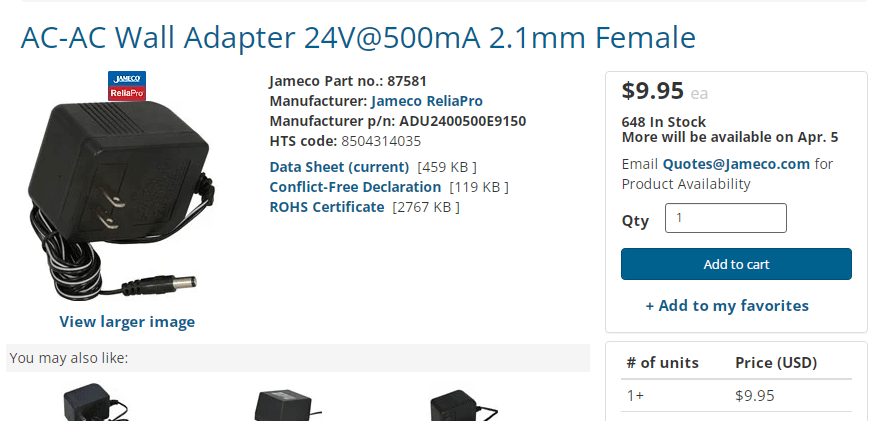Screen dimensions: 877x421
Task: Focus the Qty input field
Action: [725, 218]
